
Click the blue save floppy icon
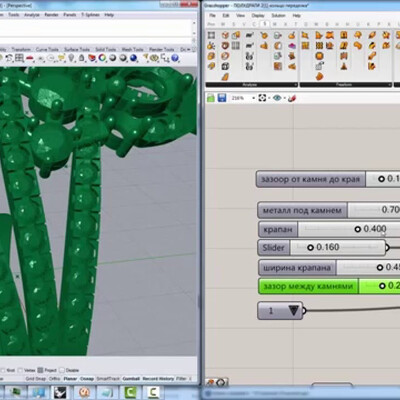pos(222,98)
